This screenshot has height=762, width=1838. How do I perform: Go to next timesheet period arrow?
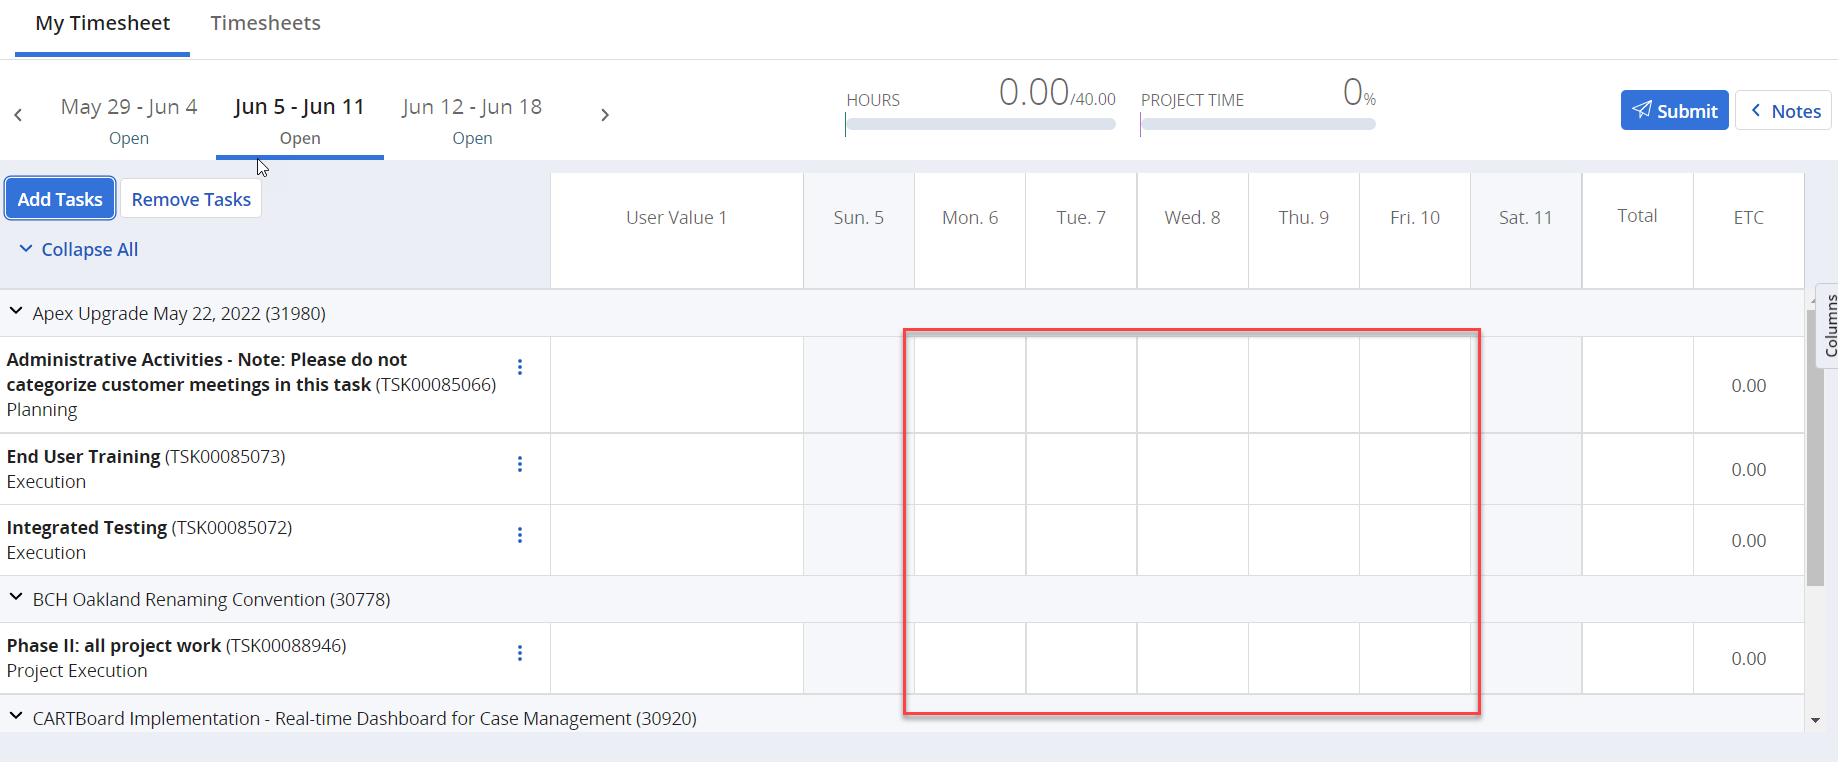click(604, 115)
